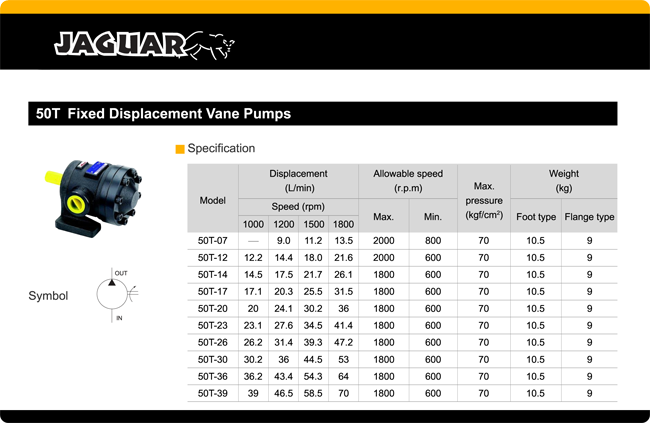The height and width of the screenshot is (423, 650).
Task: Select model cell '50T-36'
Action: pyautogui.click(x=213, y=377)
